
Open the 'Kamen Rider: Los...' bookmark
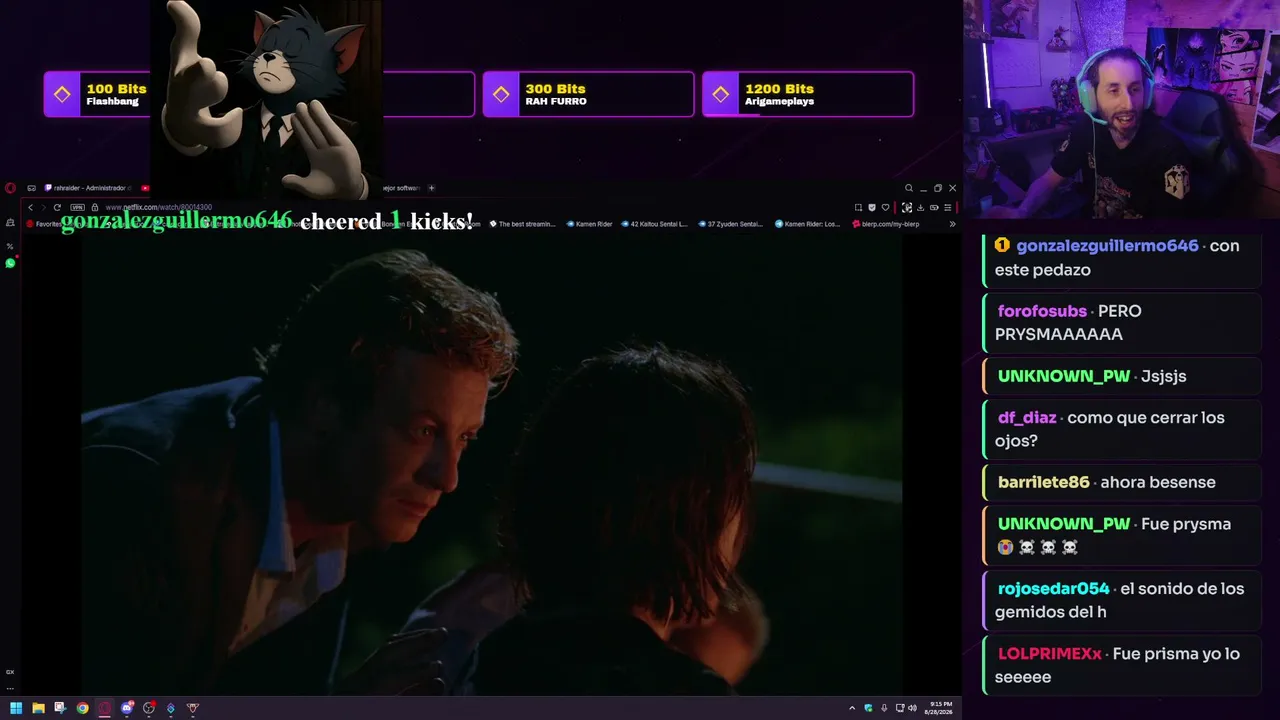808,224
